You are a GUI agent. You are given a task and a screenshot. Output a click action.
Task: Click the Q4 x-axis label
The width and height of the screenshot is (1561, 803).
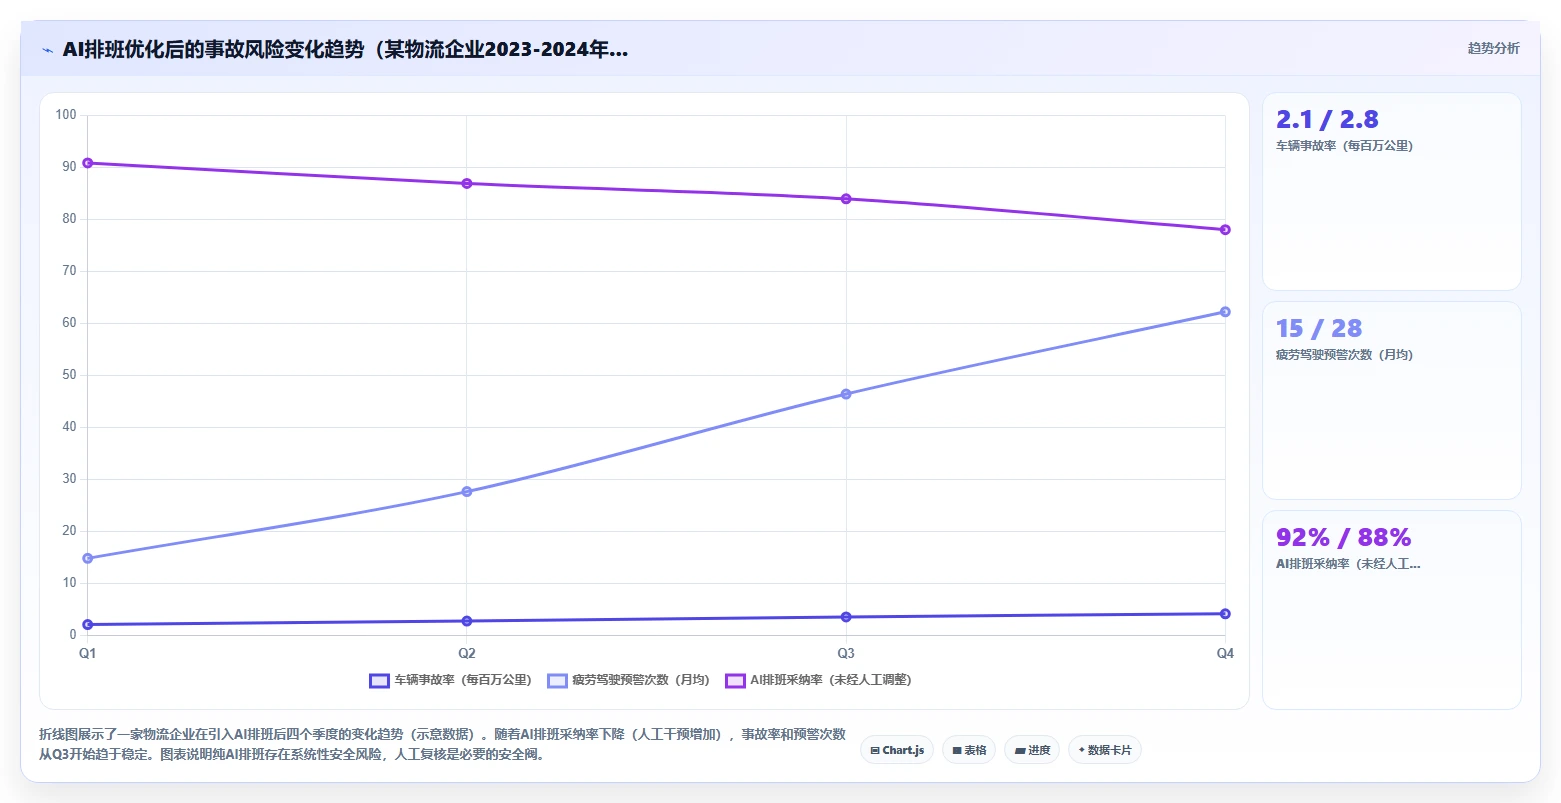(x=1225, y=654)
